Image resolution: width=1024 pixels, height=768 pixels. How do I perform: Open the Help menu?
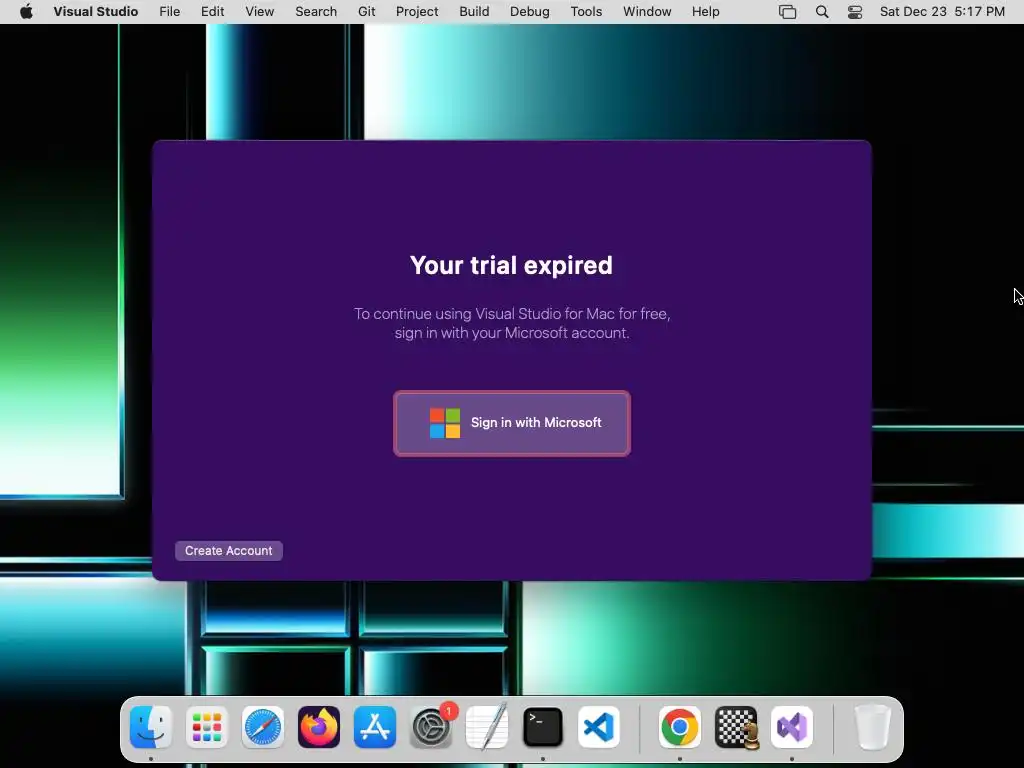click(706, 12)
